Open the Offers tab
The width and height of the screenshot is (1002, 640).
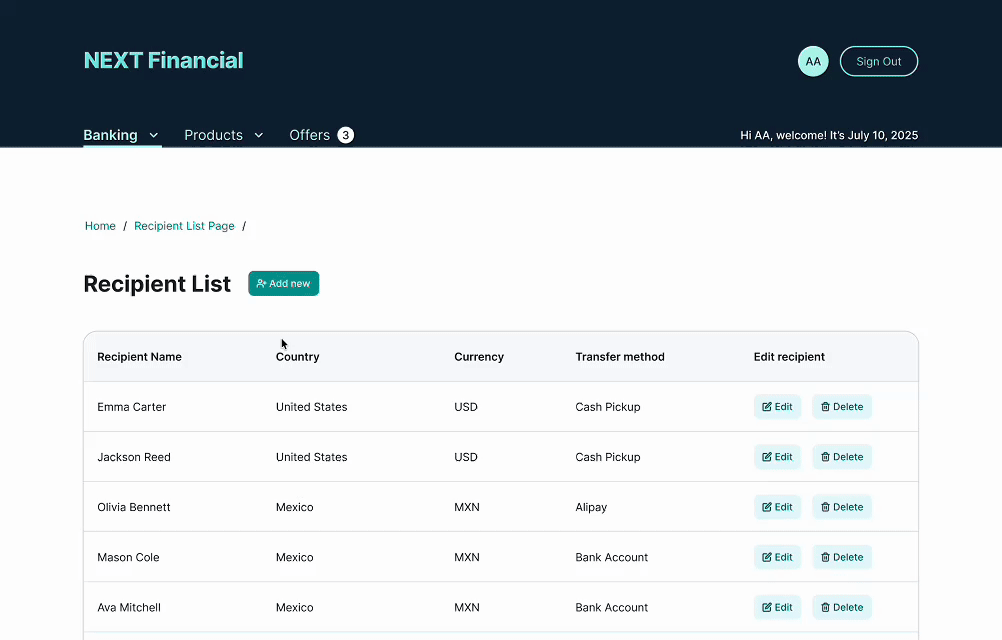[x=309, y=135]
